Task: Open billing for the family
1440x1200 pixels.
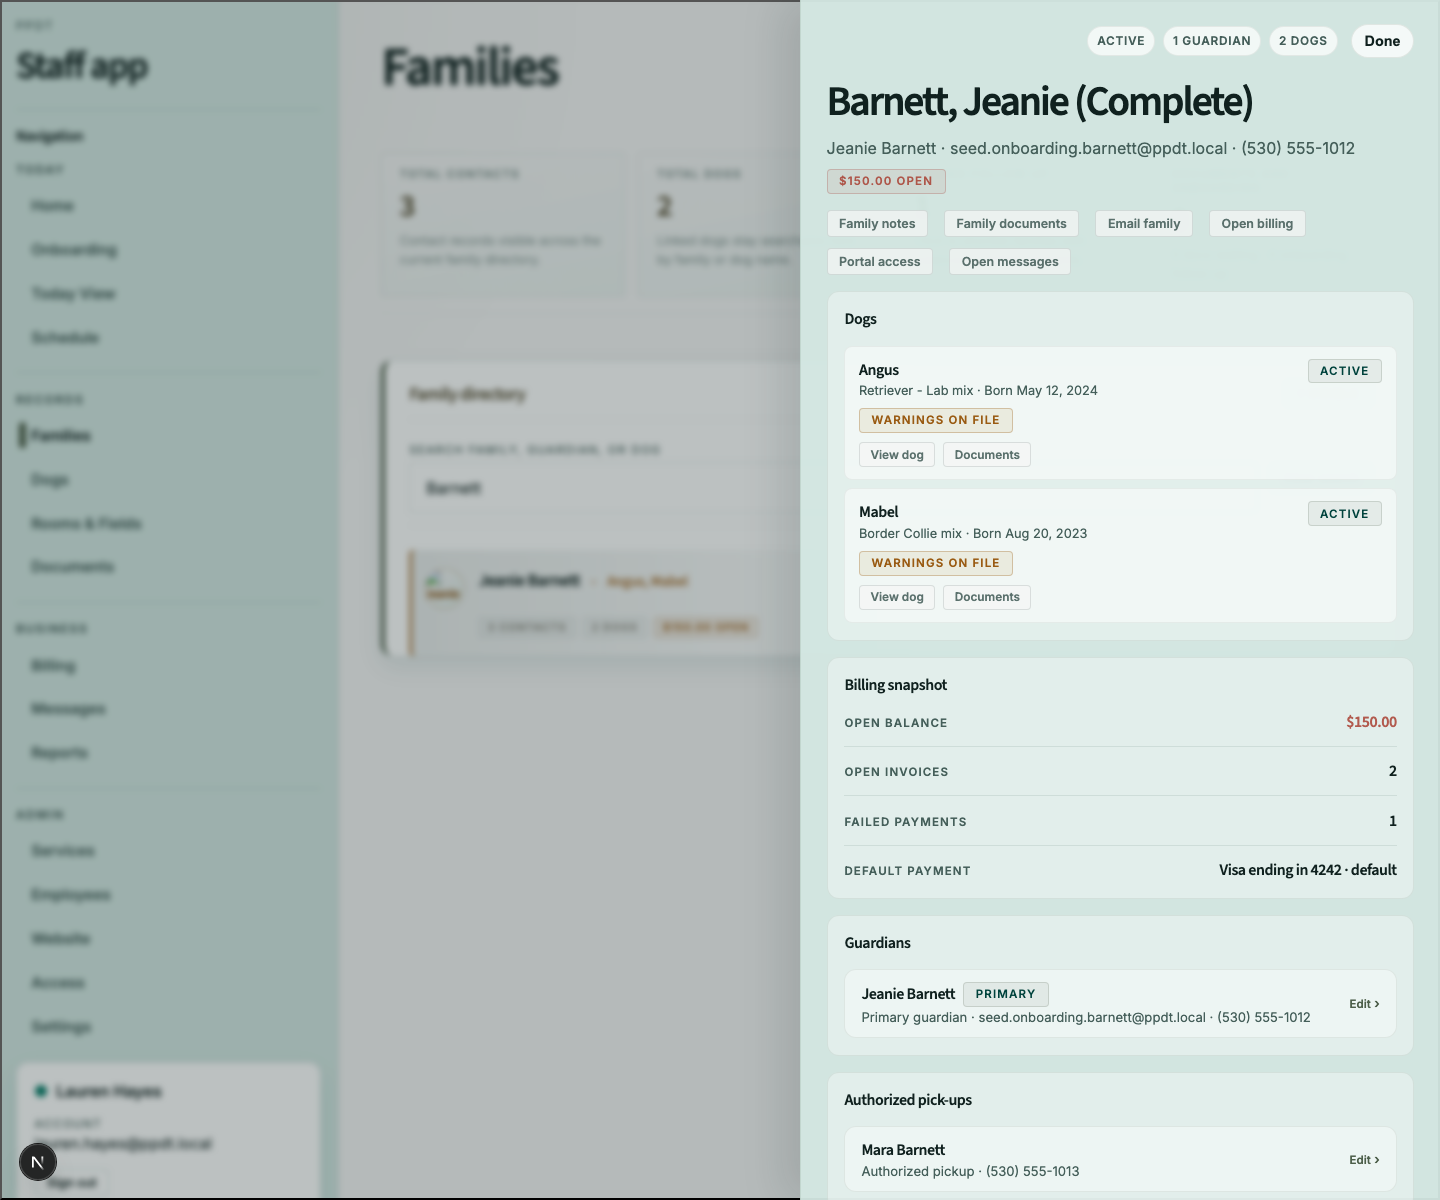Action: [1257, 224]
